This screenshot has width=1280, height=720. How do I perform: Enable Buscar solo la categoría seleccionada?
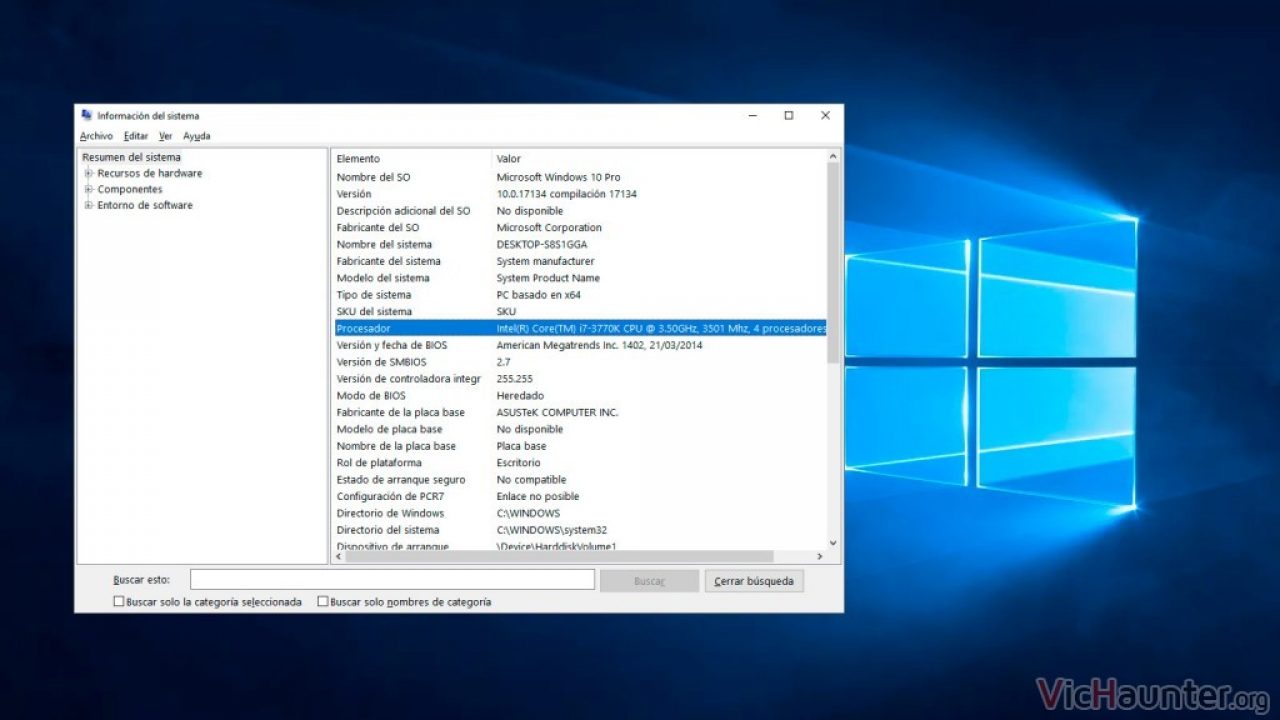tap(119, 602)
